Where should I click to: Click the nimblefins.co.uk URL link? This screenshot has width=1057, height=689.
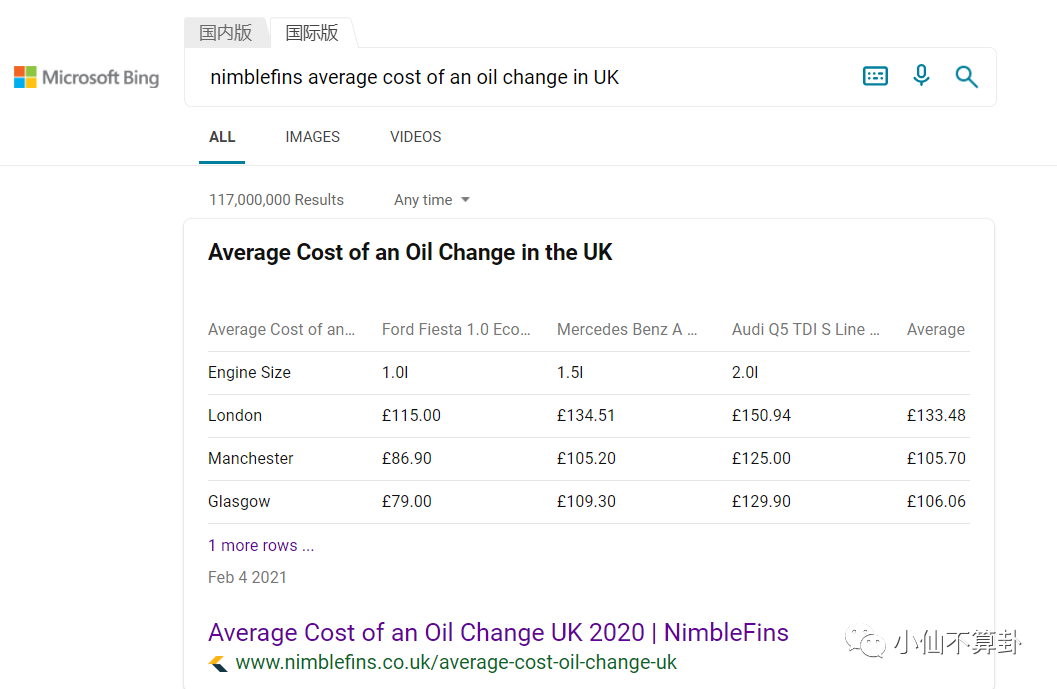[x=456, y=663]
